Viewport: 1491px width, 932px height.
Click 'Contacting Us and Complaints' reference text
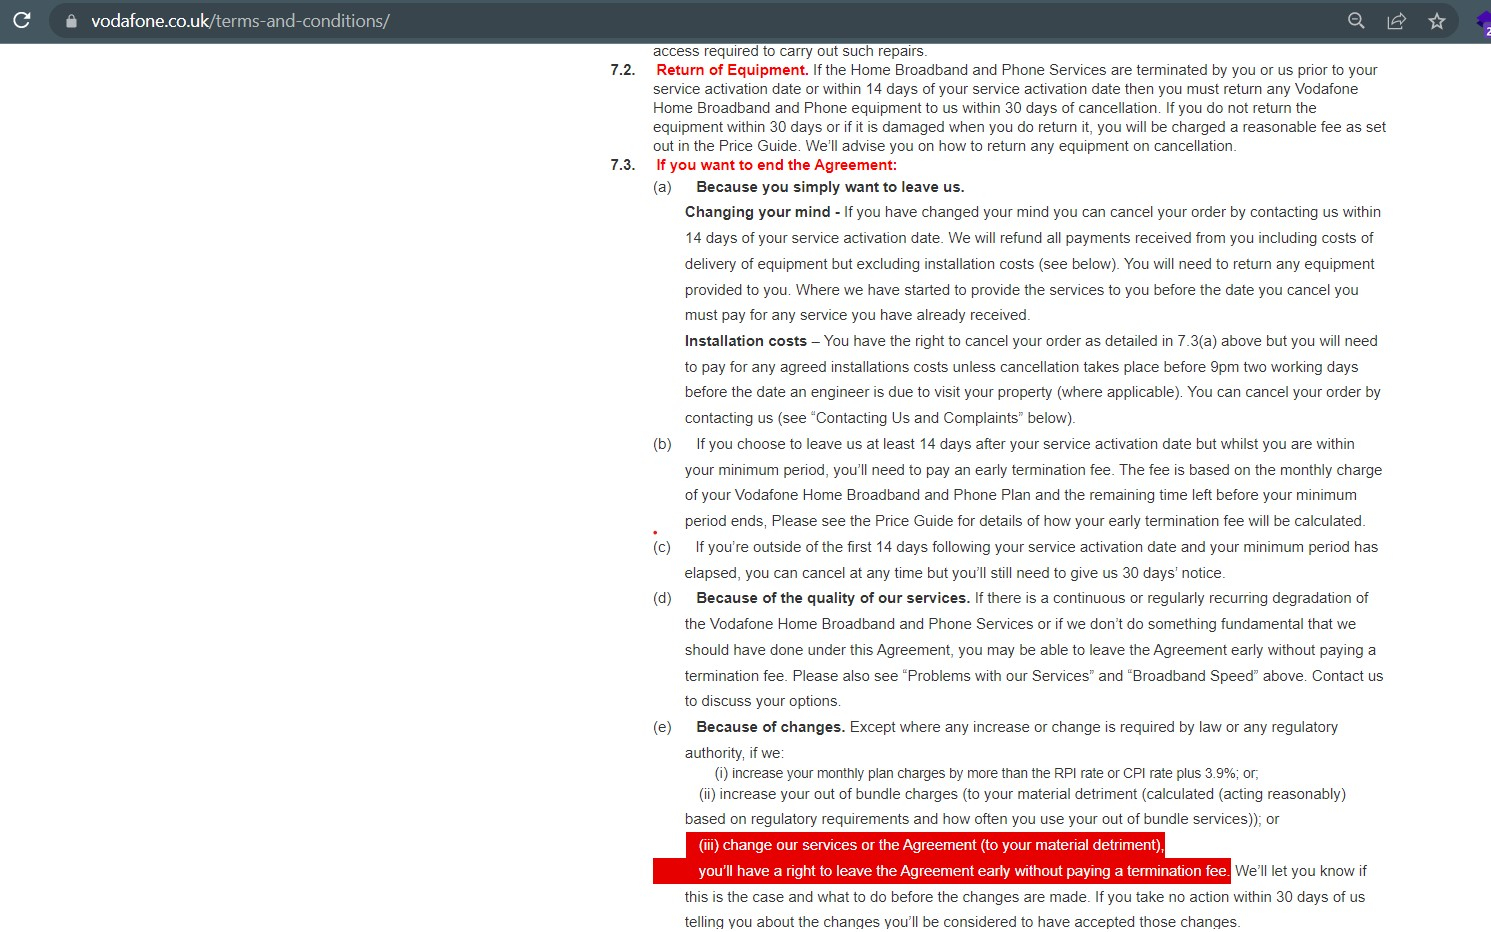[x=919, y=418]
